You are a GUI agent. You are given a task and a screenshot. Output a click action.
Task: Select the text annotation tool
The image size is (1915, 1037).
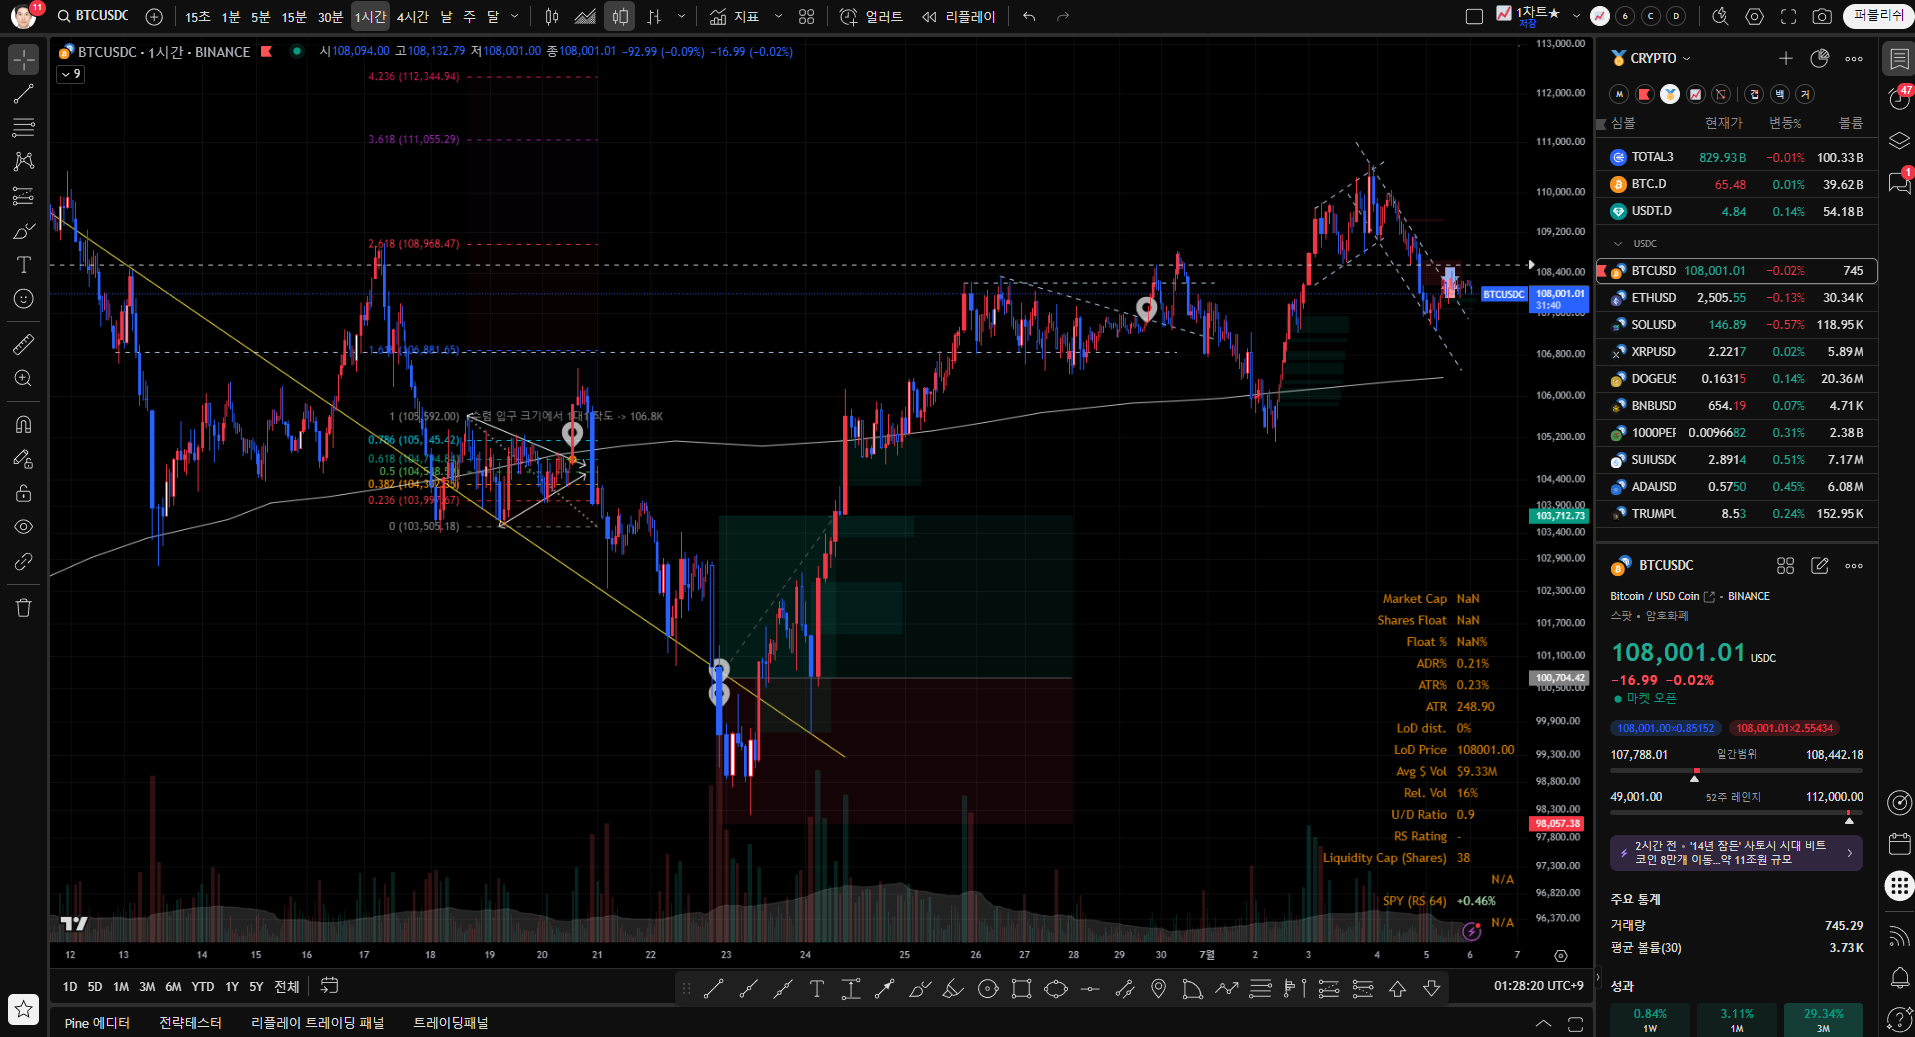[x=24, y=265]
